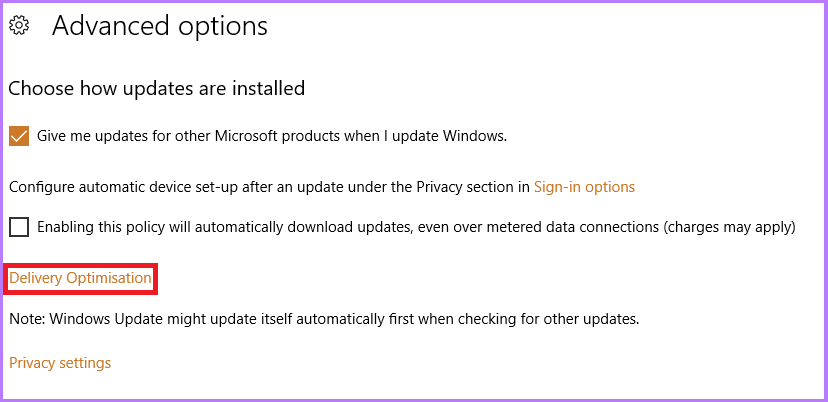This screenshot has height=402, width=828.
Task: Untick the Microsoft products updates checkbox
Action: (x=18, y=136)
